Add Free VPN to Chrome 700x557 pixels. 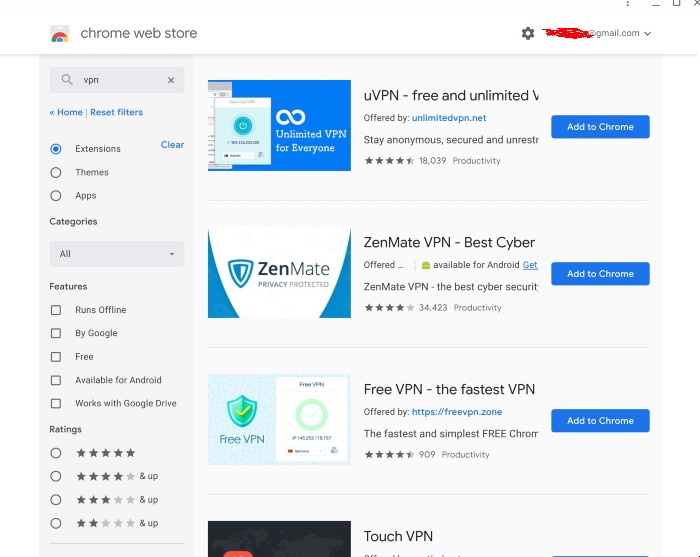(x=600, y=420)
